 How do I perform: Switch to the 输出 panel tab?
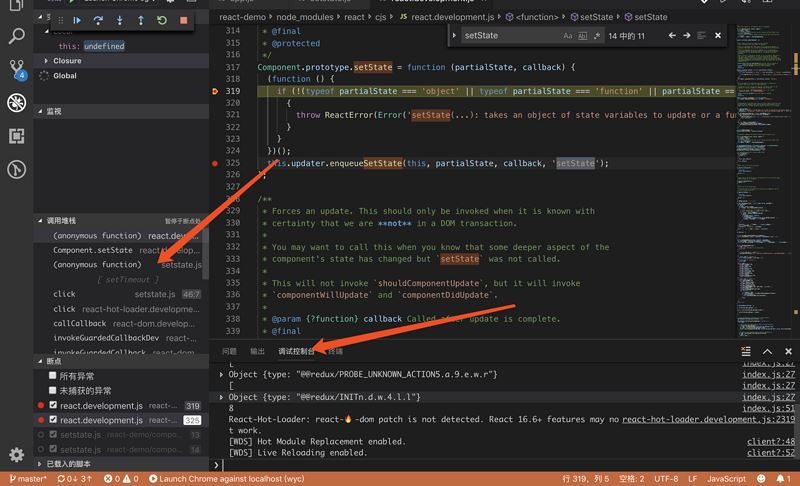point(257,352)
